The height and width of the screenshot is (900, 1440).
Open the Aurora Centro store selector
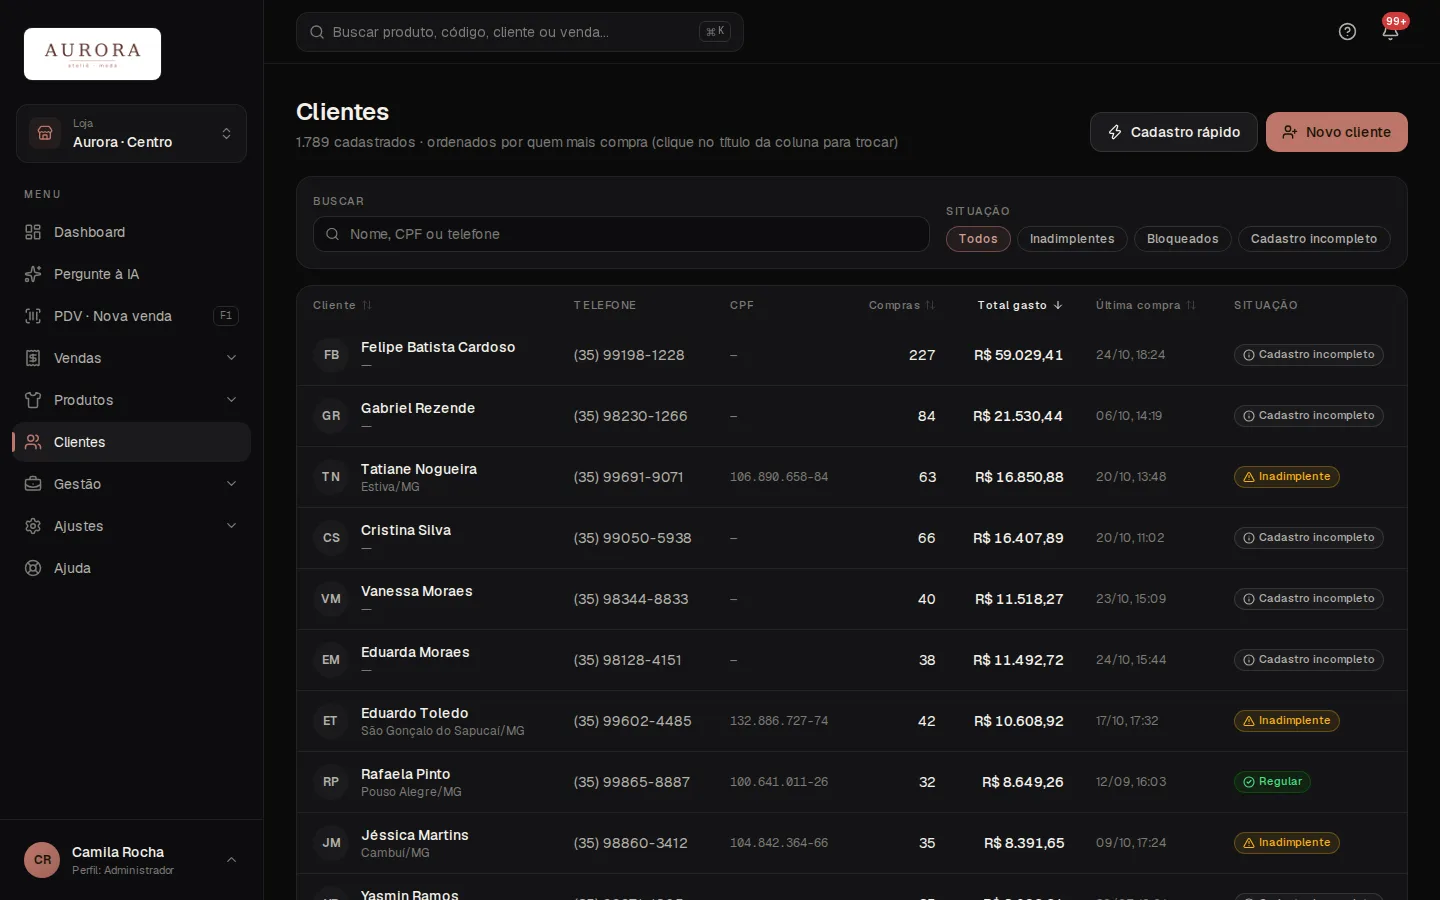pos(131,134)
